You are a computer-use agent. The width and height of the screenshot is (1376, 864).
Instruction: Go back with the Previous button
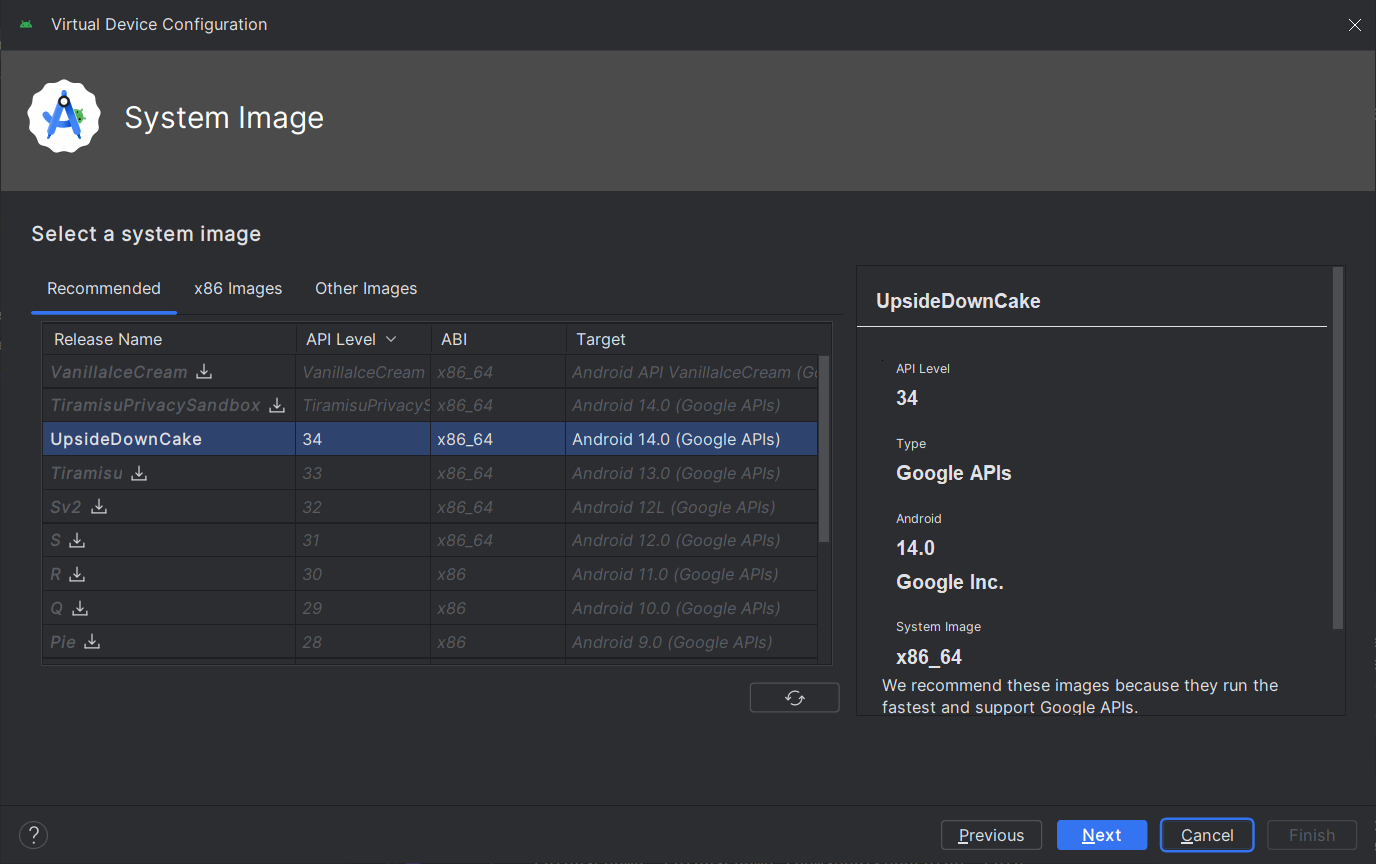click(x=991, y=835)
